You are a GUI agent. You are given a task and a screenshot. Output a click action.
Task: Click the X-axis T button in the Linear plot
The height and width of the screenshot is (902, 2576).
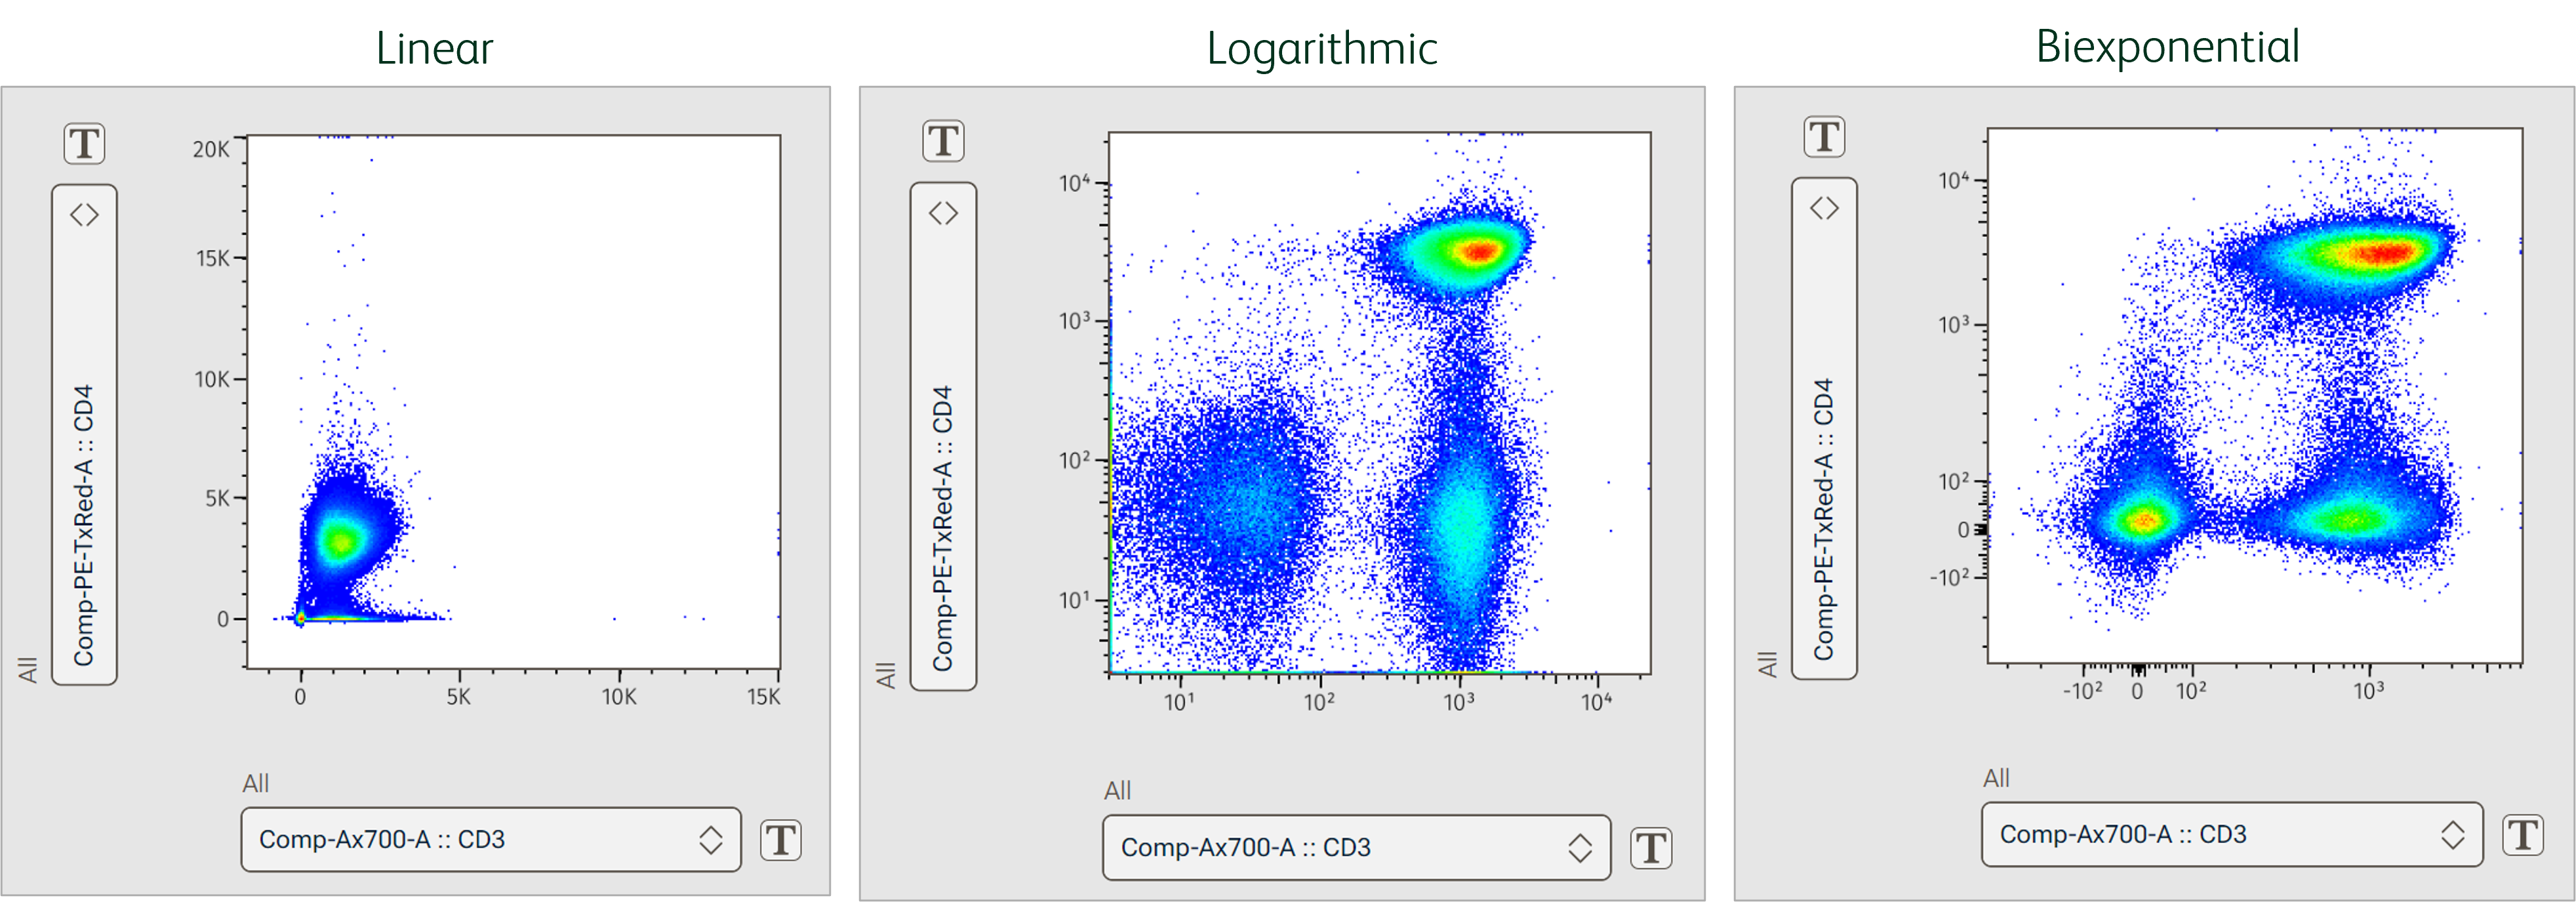[x=780, y=840]
